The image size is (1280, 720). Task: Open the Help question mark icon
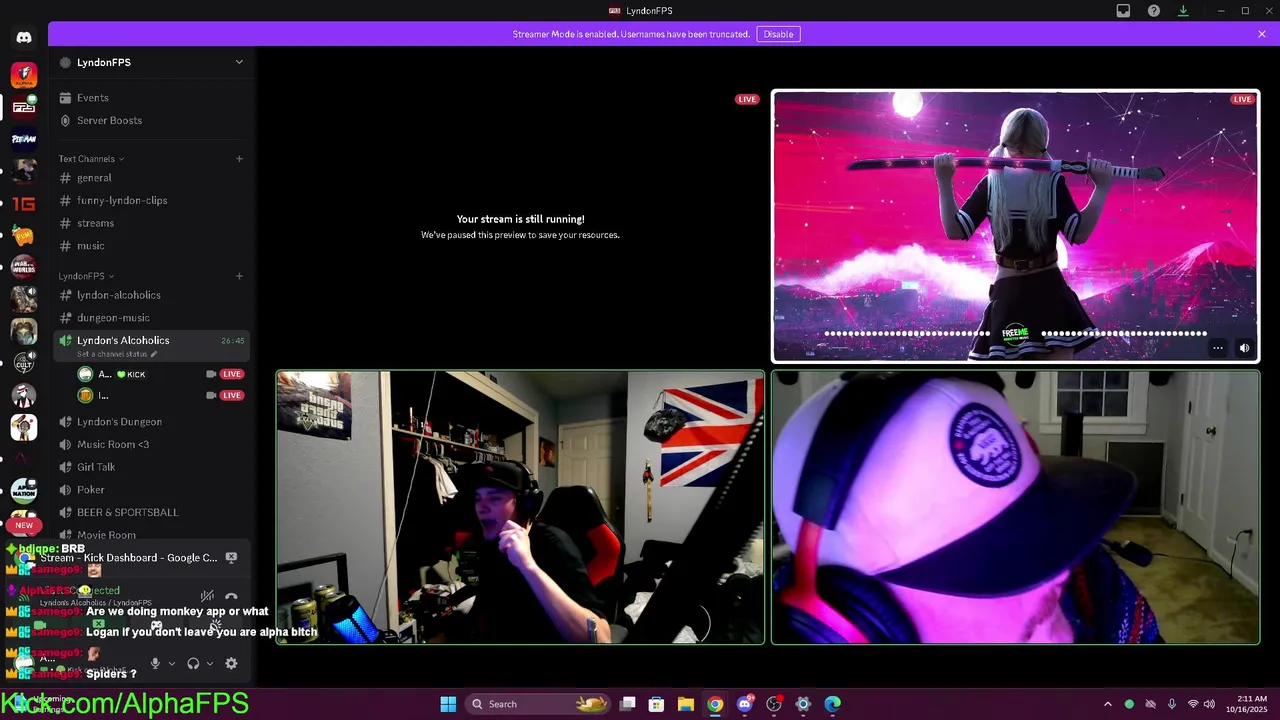click(x=1154, y=11)
